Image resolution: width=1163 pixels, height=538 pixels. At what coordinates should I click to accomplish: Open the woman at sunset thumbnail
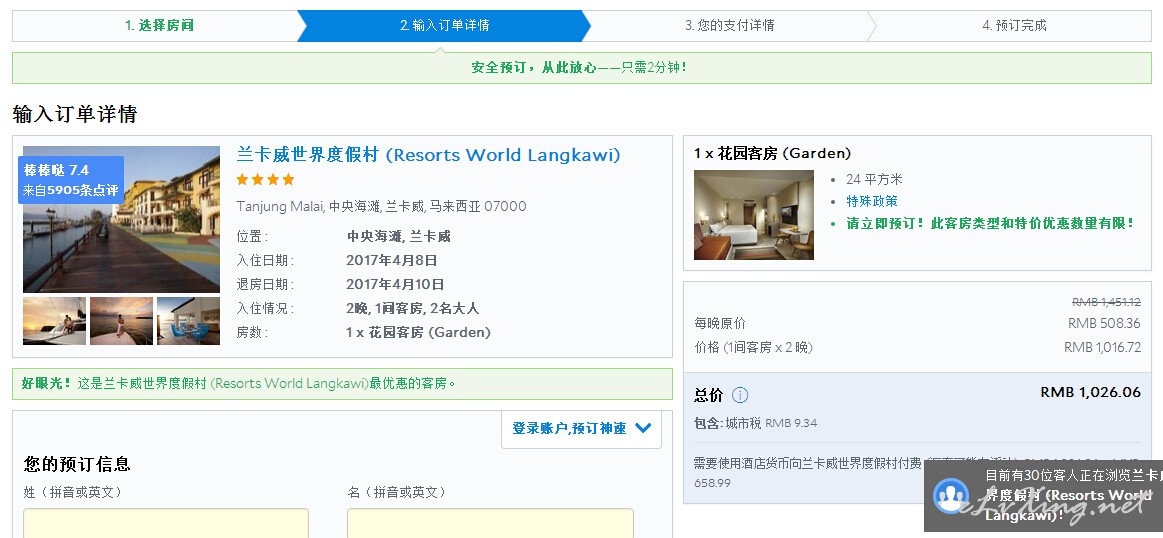122,321
